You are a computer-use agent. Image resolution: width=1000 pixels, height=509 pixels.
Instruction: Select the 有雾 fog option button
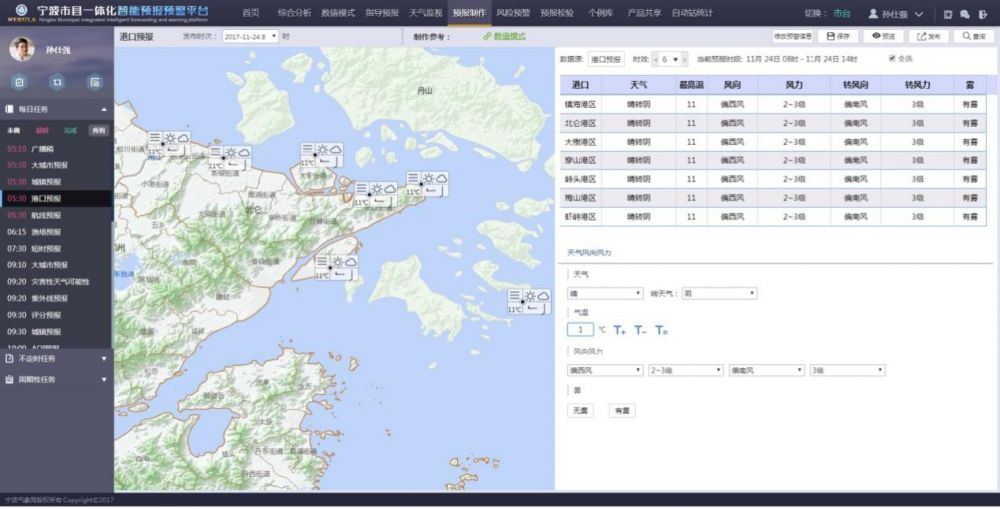coord(622,410)
